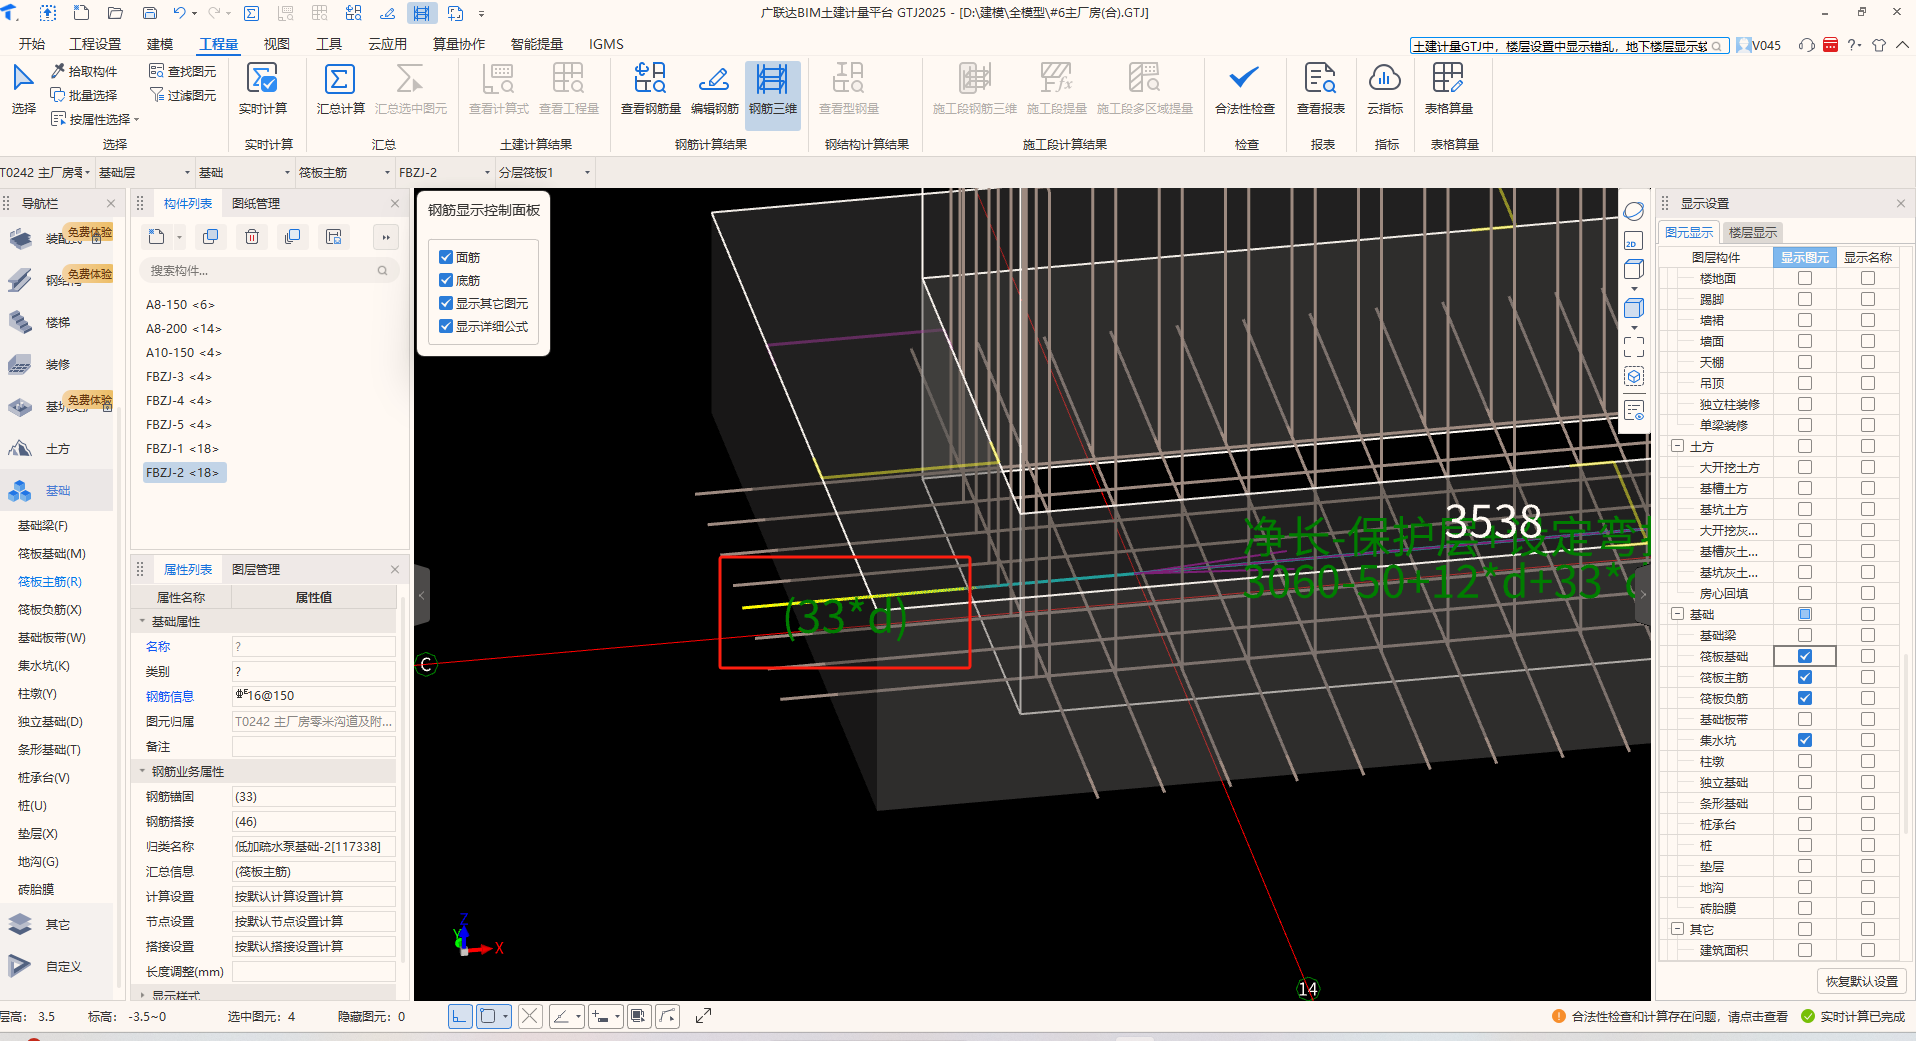Switch to the 图纸管理 tab
The image size is (1916, 1041).
[x=256, y=203]
